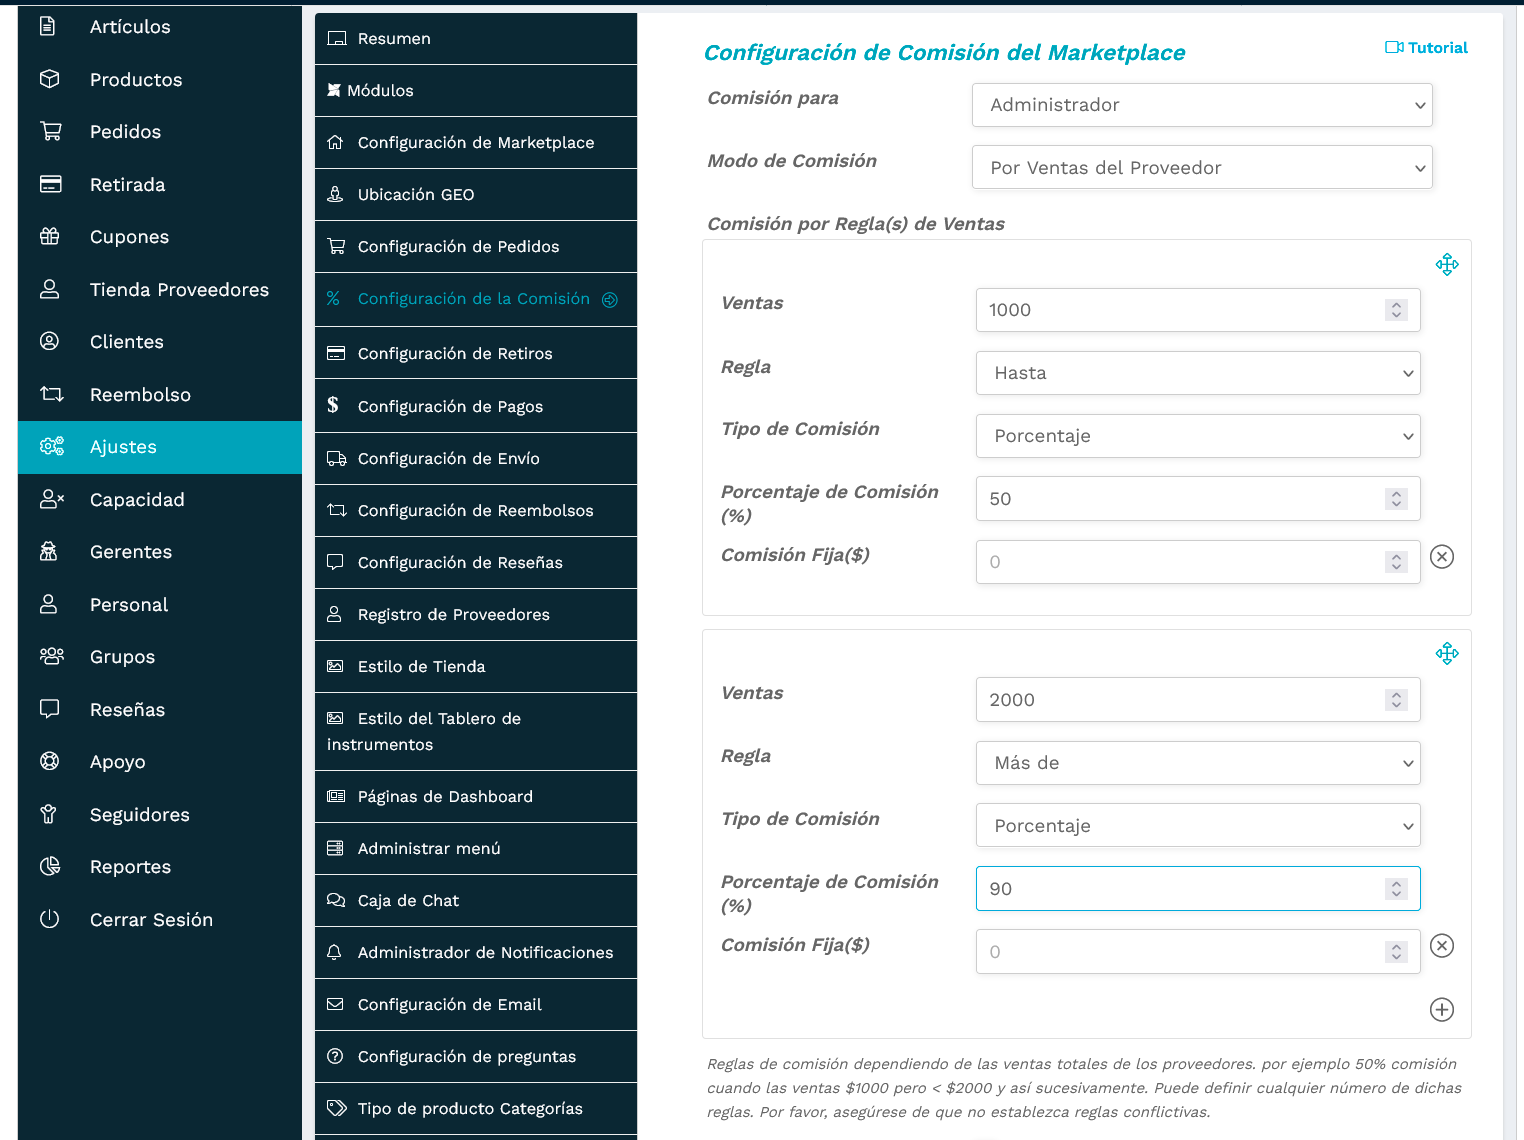The height and width of the screenshot is (1140, 1524).
Task: Open the Tienda Proveedores section icon
Action: [50, 289]
